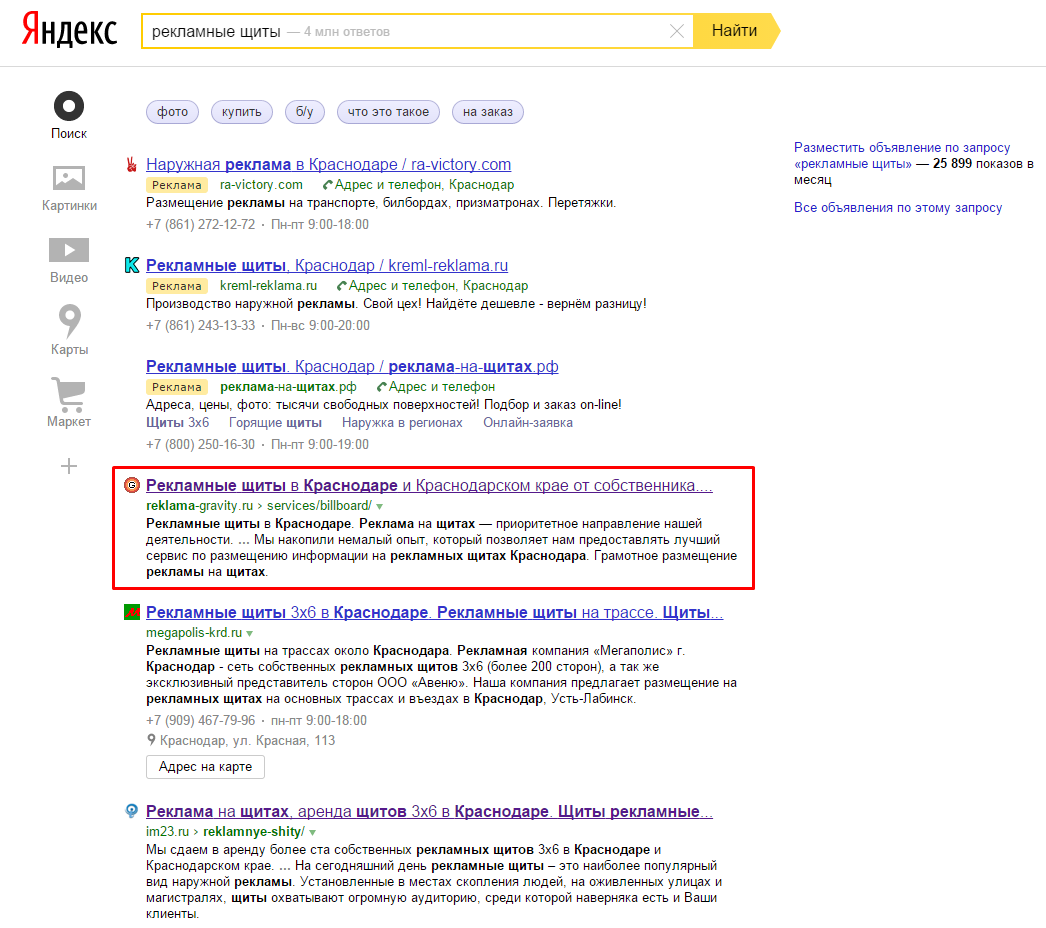The height and width of the screenshot is (928, 1046).
Task: Open Карты from the sidebar
Action: coord(69,330)
